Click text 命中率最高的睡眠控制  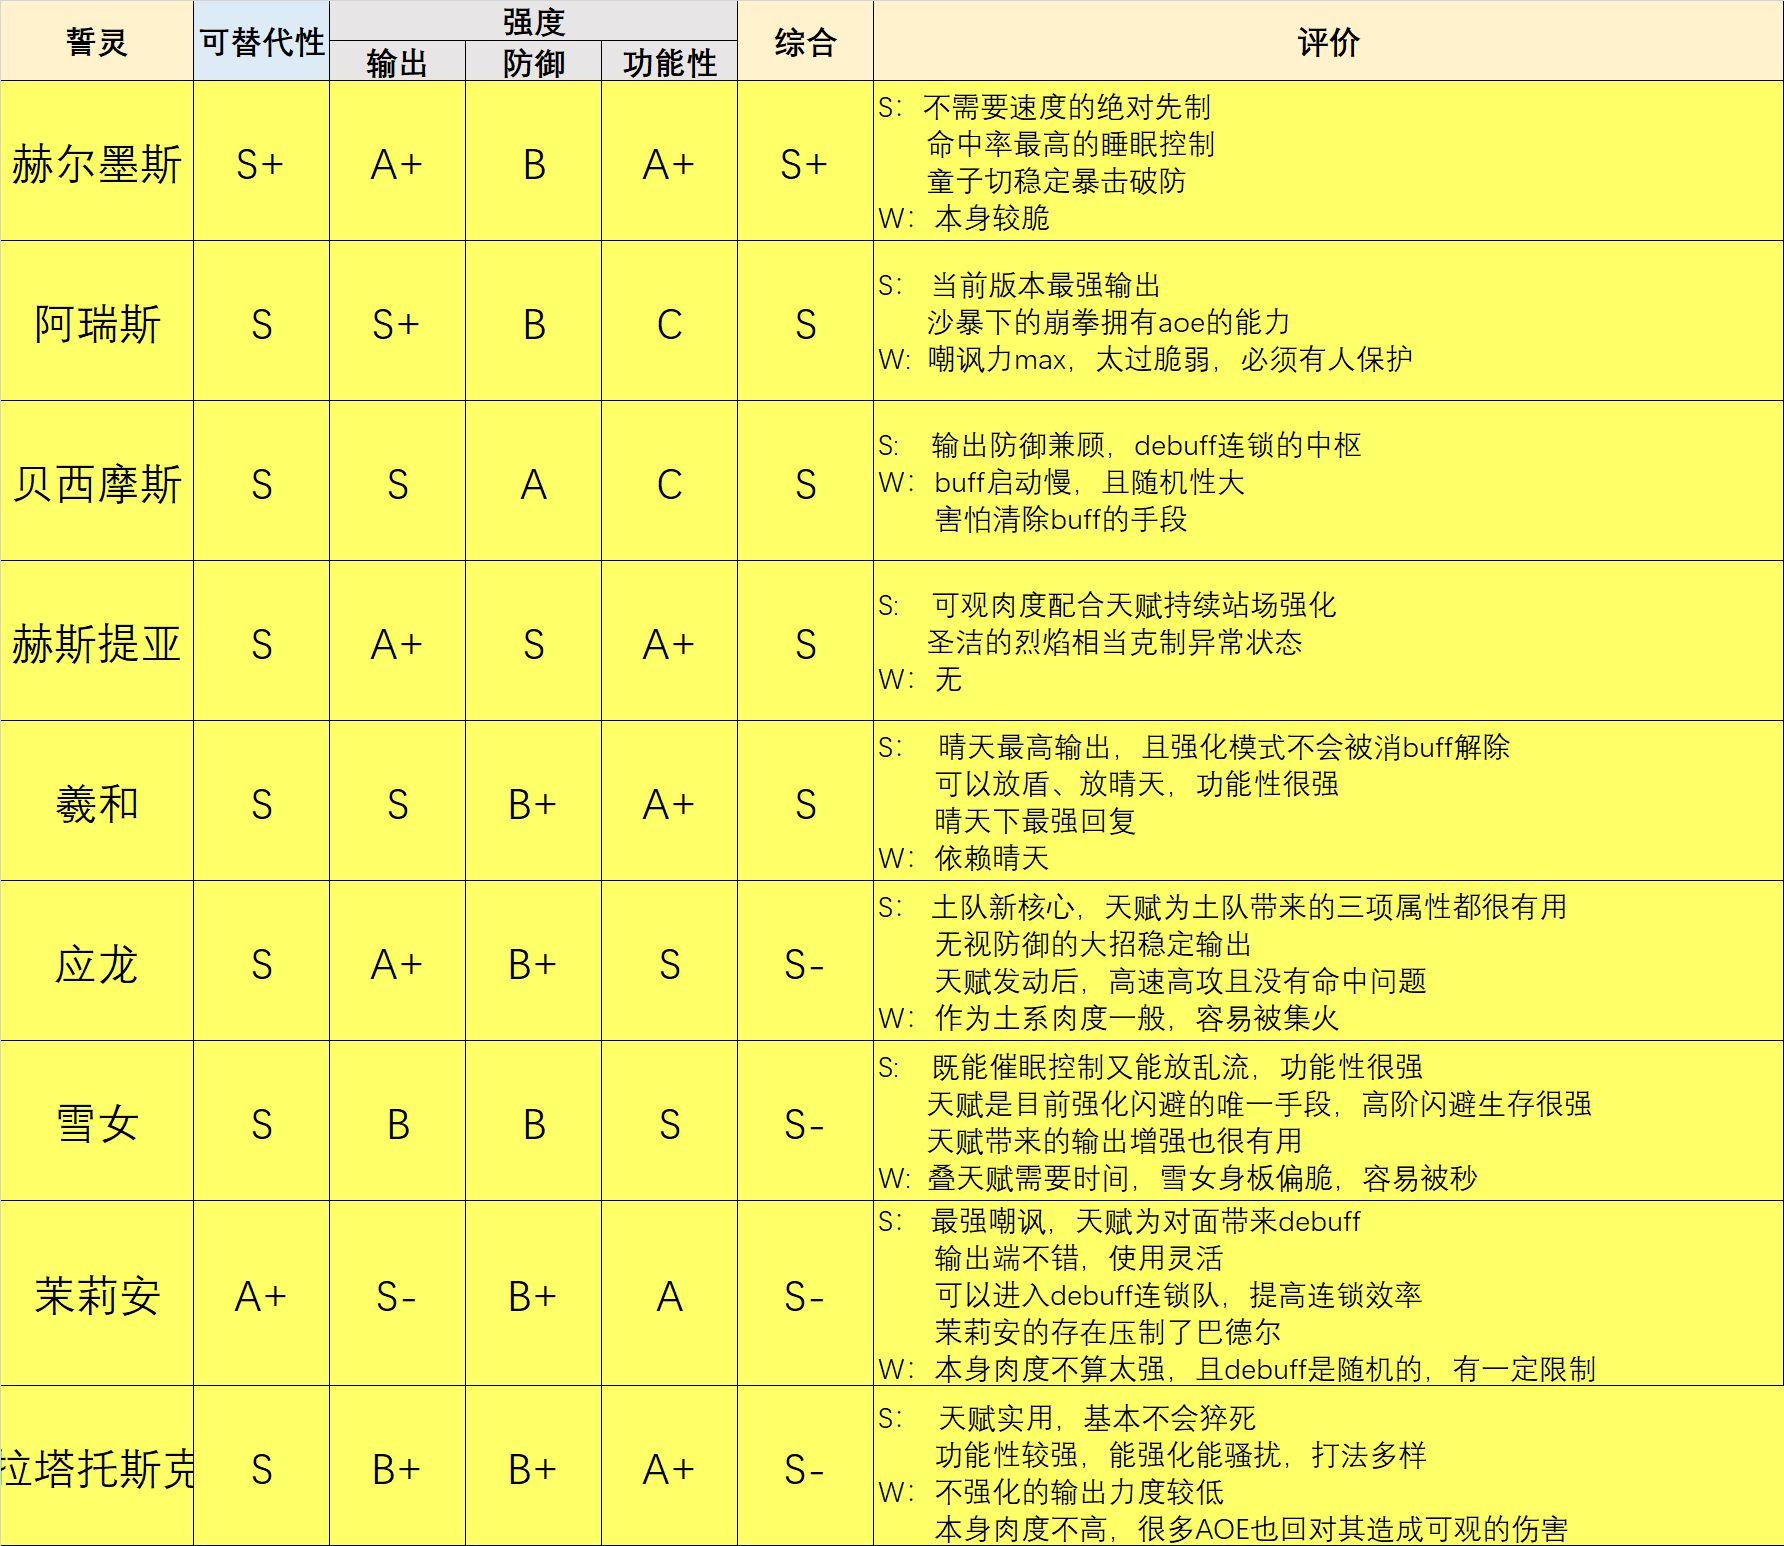point(1071,144)
